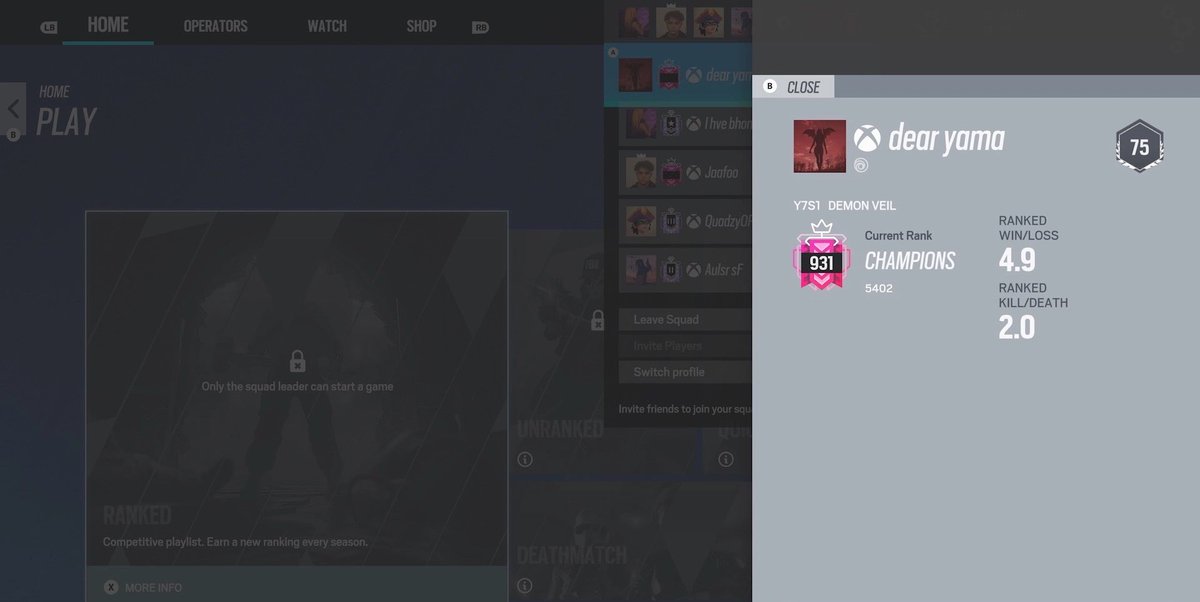Select squad member Jaafoo row
The width and height of the screenshot is (1200, 602).
pos(685,172)
